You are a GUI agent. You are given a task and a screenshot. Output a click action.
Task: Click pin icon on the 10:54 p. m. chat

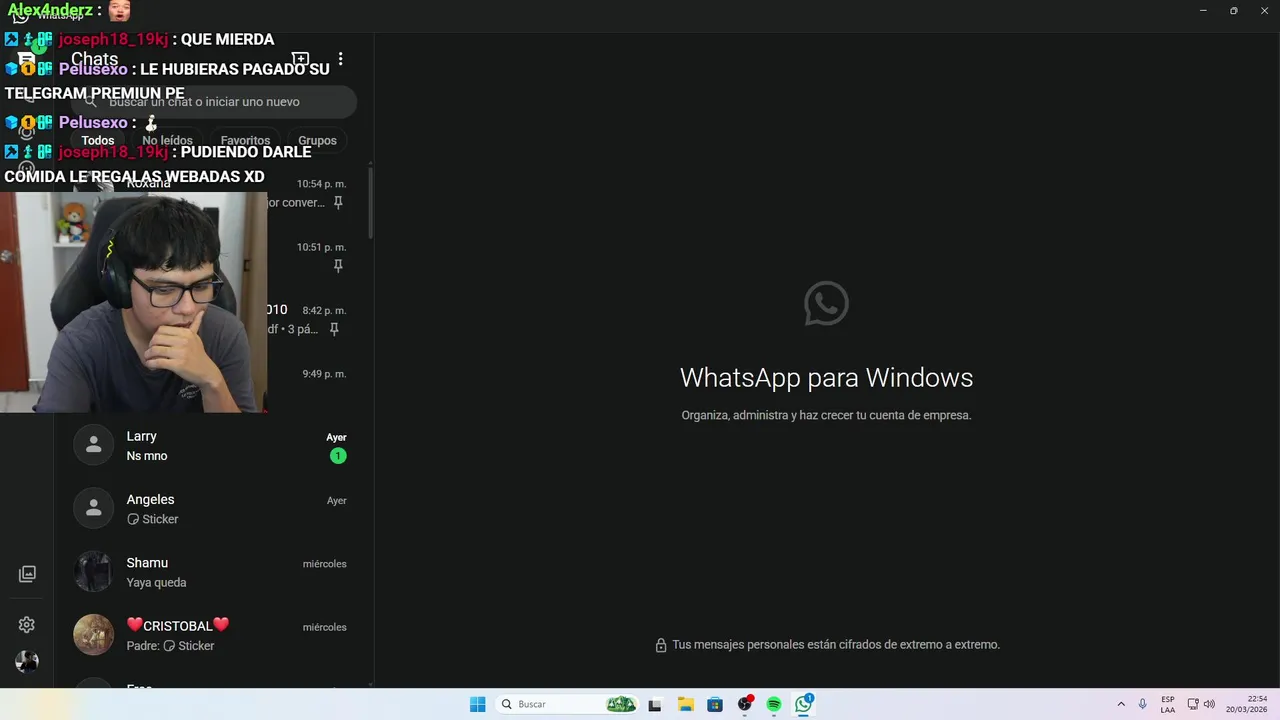338,202
